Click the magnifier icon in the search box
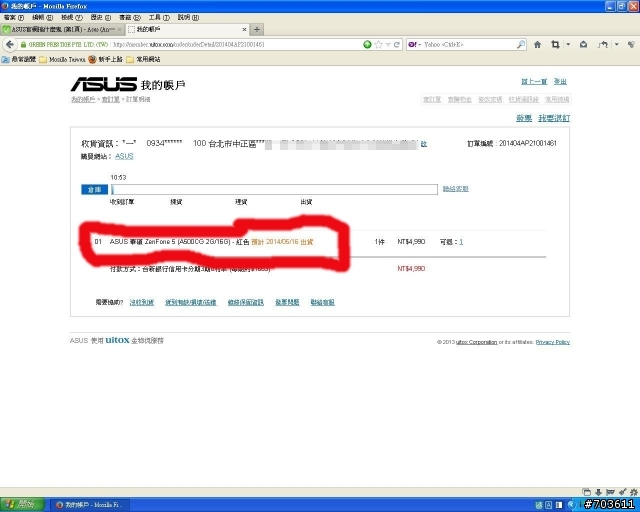 point(521,45)
